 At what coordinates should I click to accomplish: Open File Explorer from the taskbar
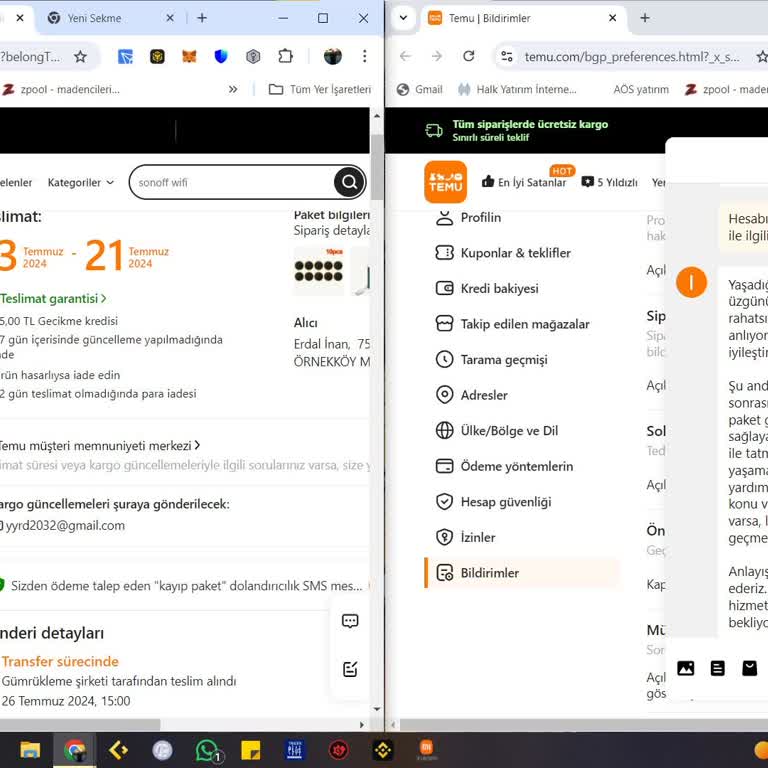tap(30, 749)
